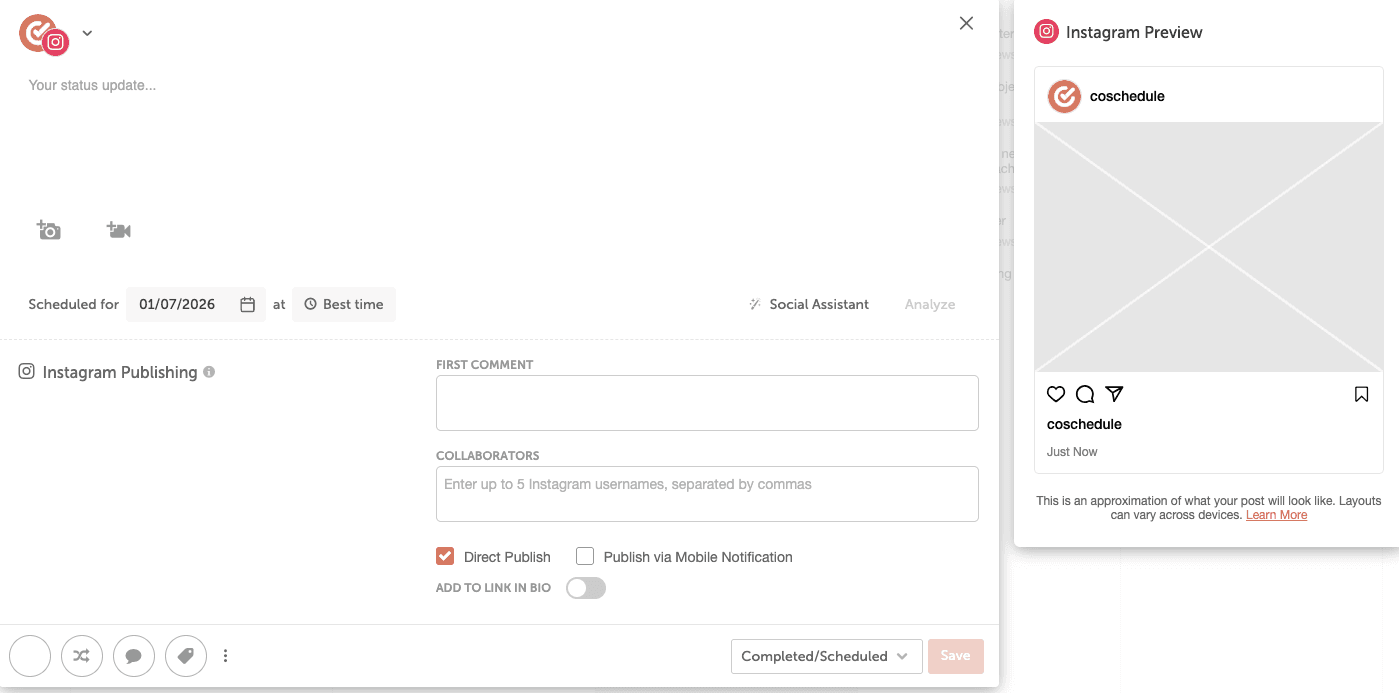Open the scheduled date picker field
The width and height of the screenshot is (1399, 693).
coord(196,305)
